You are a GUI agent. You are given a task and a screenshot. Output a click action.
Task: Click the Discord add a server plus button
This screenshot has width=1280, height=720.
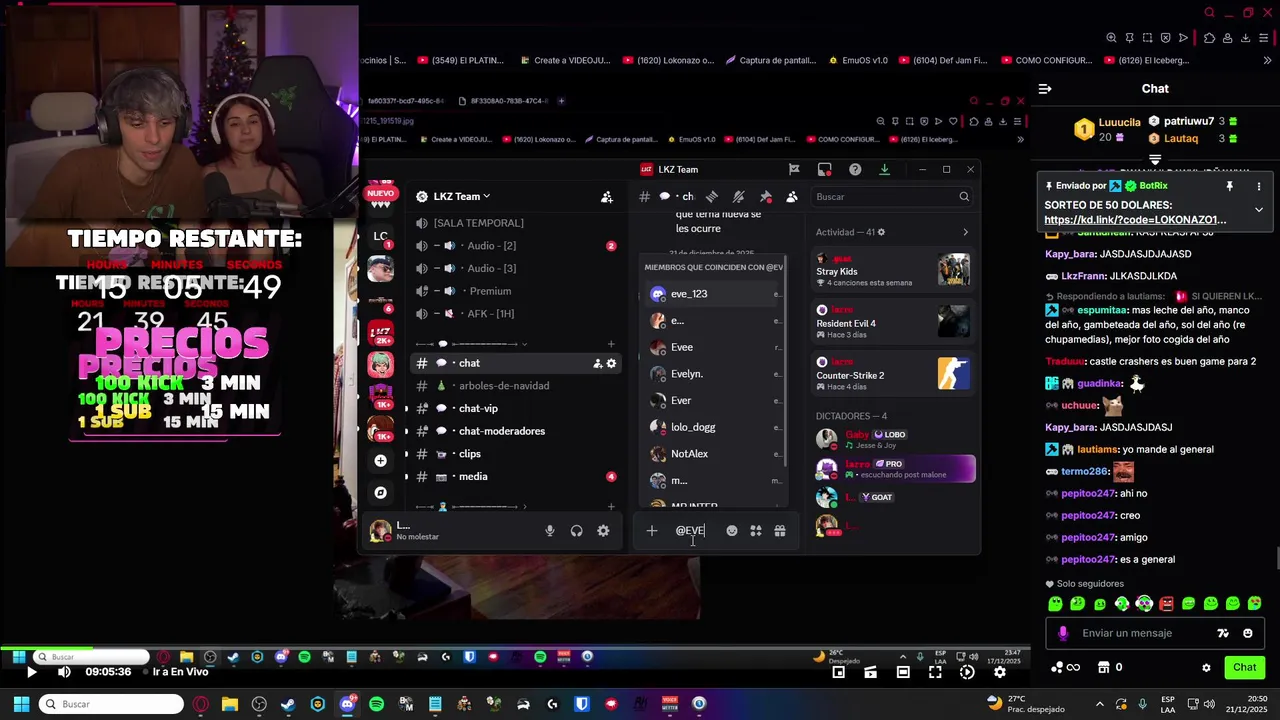coord(380,461)
